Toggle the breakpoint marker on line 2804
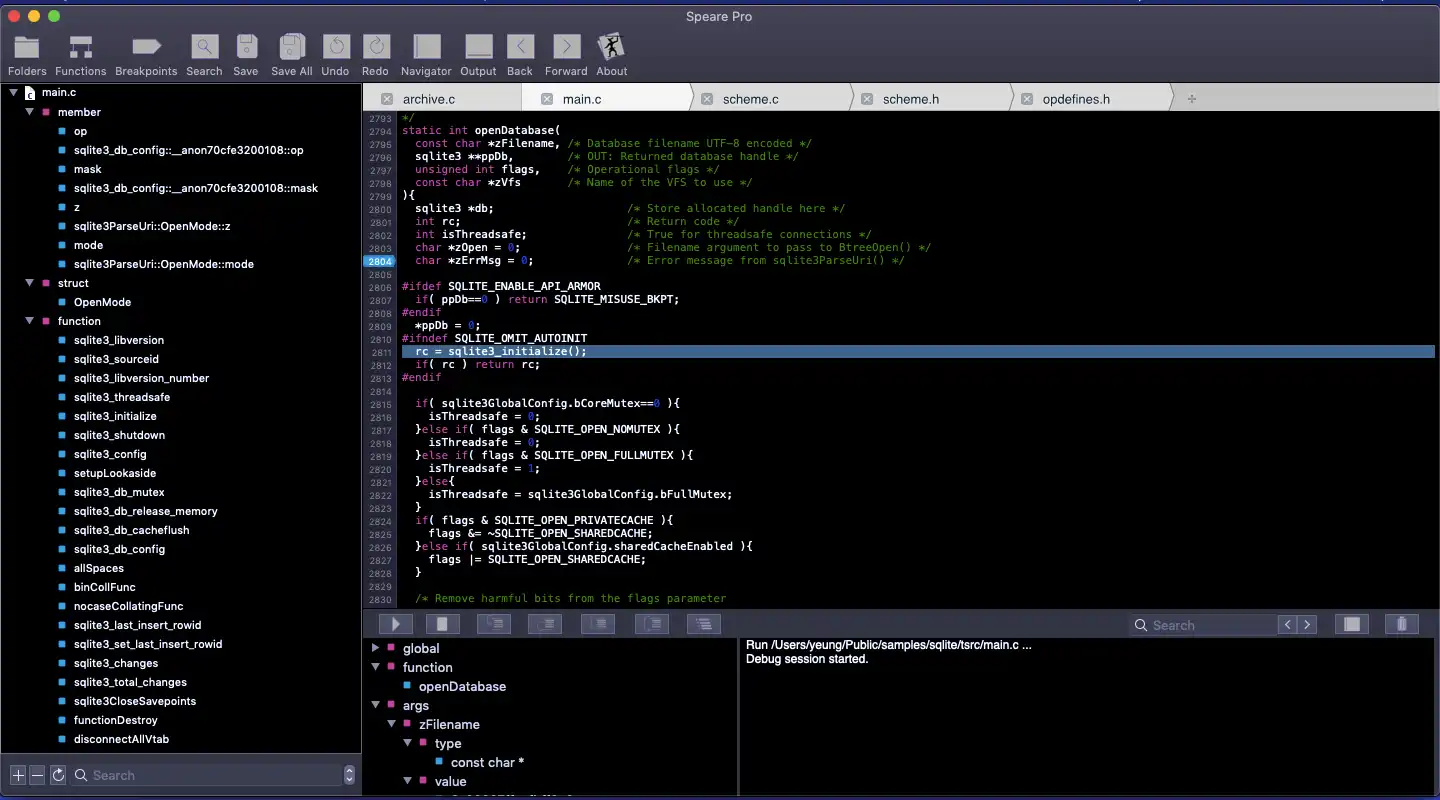This screenshot has width=1440, height=800. [x=379, y=261]
